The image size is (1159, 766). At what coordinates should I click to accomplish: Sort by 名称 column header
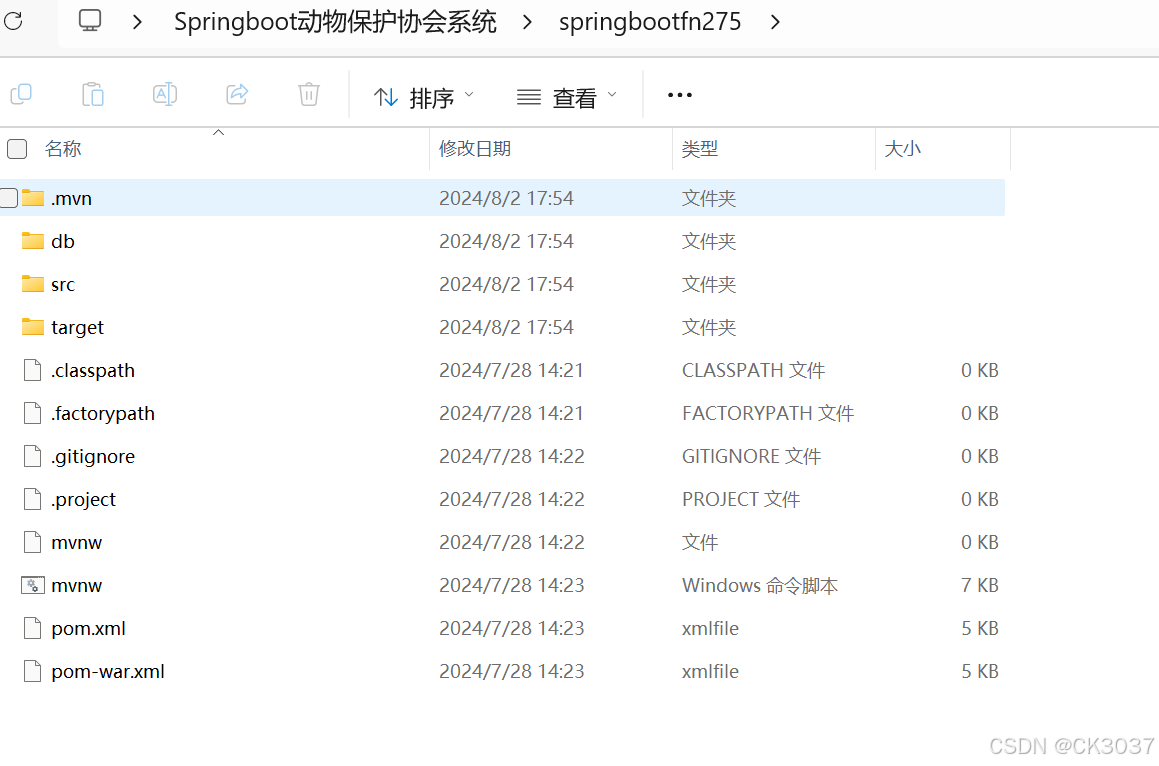pyautogui.click(x=63, y=149)
